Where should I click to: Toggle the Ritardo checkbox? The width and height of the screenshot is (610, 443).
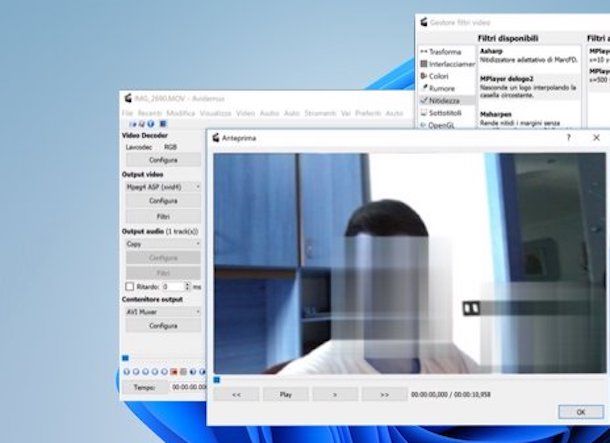pos(130,287)
